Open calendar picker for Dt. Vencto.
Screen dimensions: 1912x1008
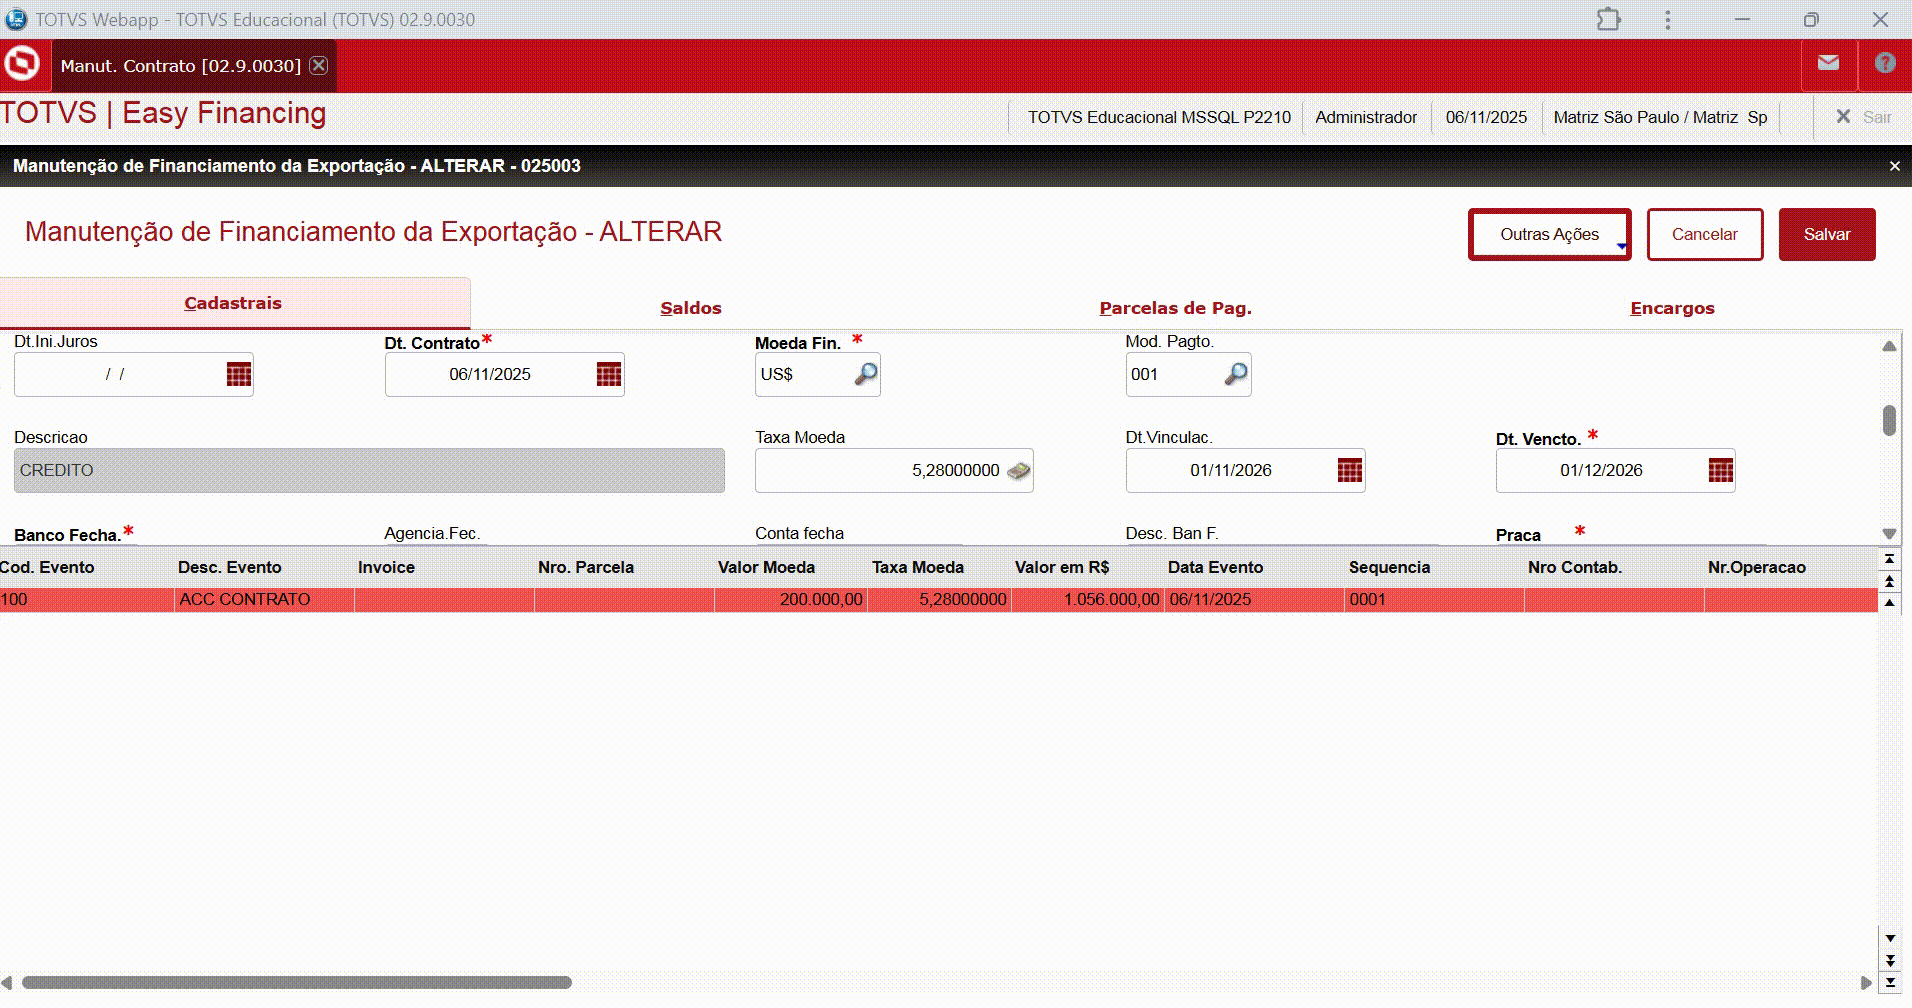[1721, 470]
